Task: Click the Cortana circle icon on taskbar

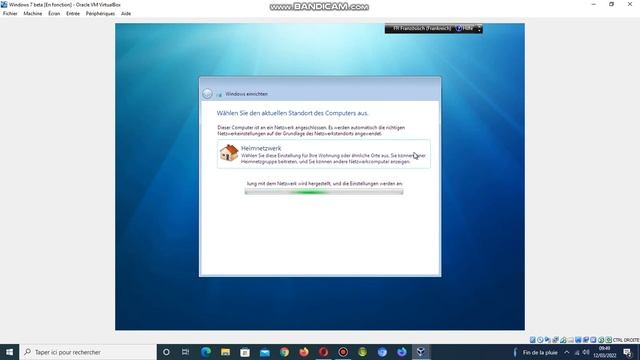Action: pyautogui.click(x=166, y=352)
